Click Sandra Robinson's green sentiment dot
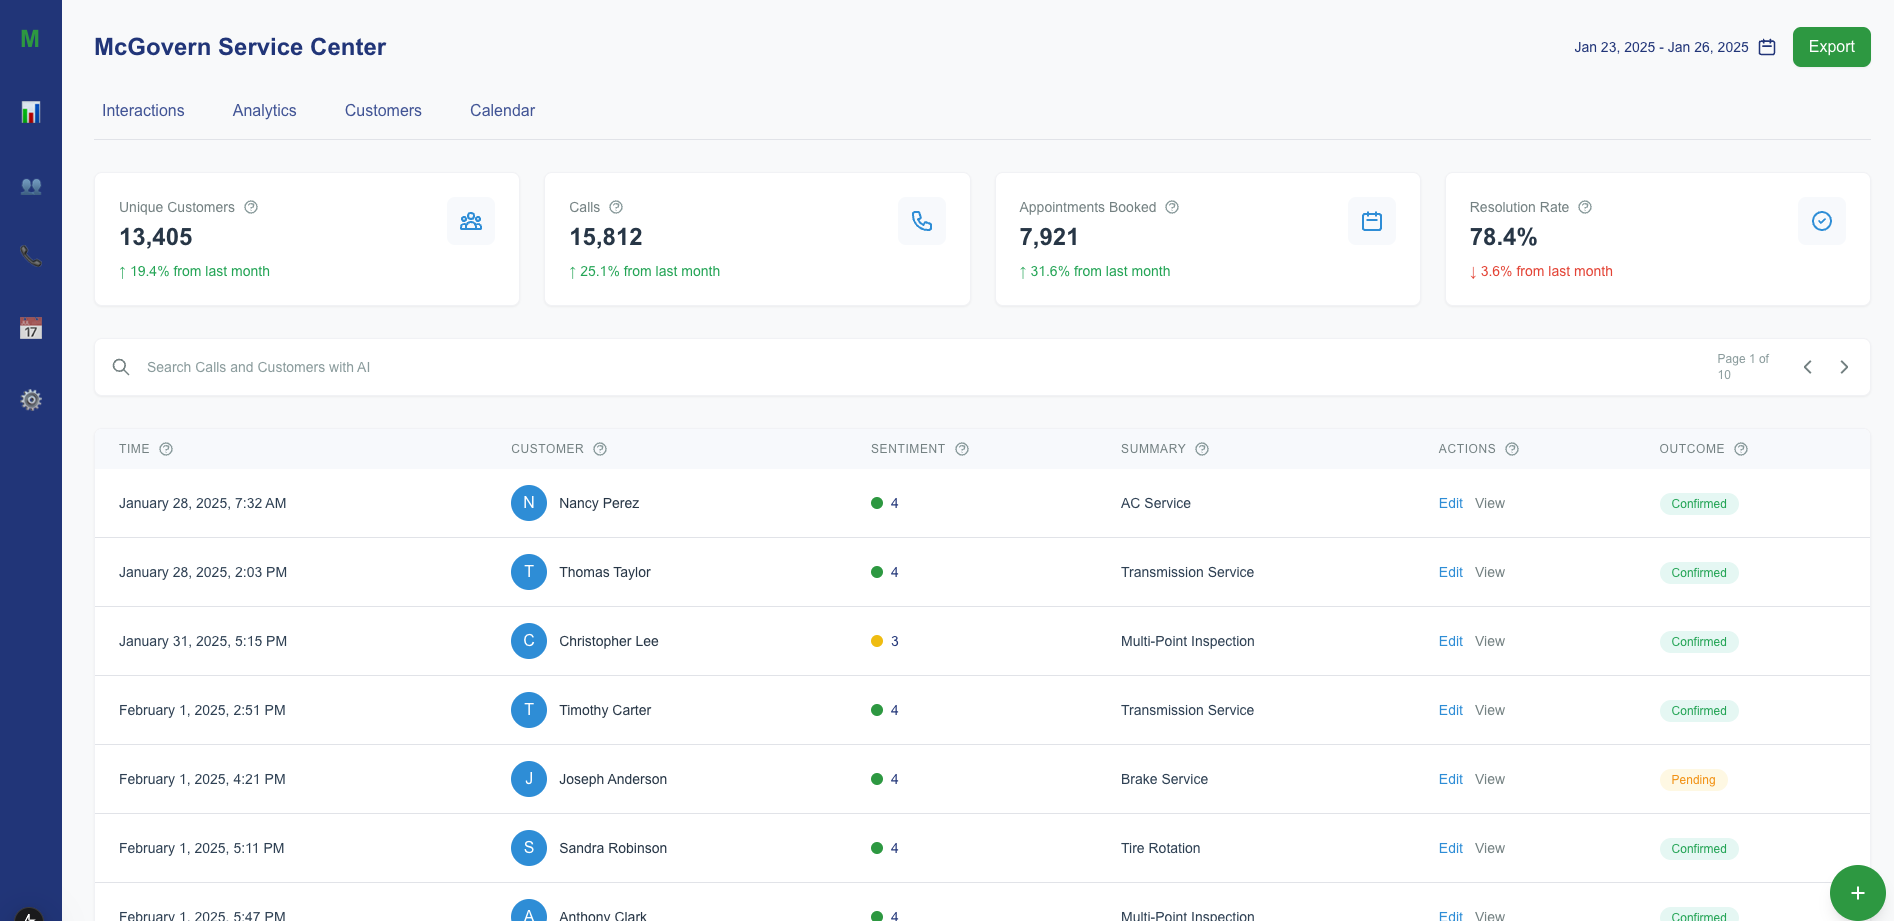 click(x=877, y=848)
